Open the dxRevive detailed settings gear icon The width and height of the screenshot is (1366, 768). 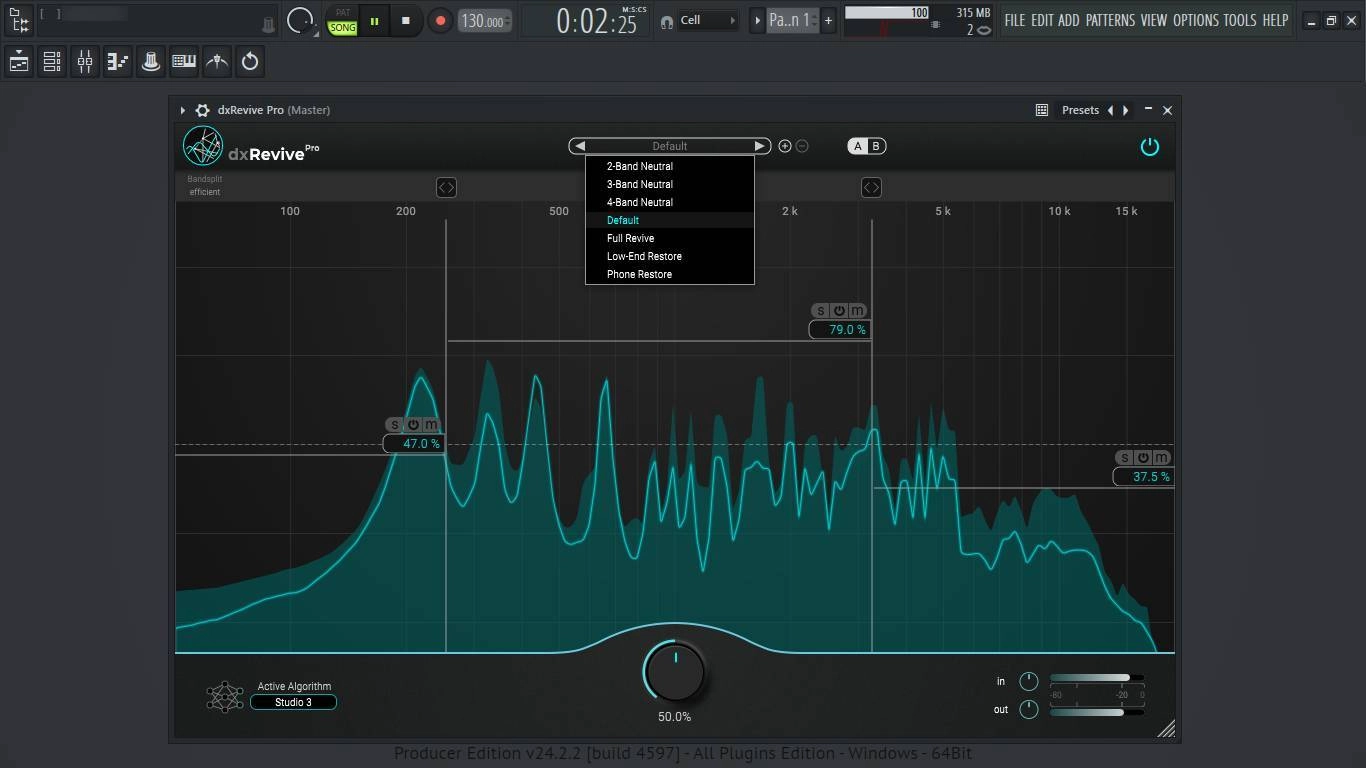202,110
